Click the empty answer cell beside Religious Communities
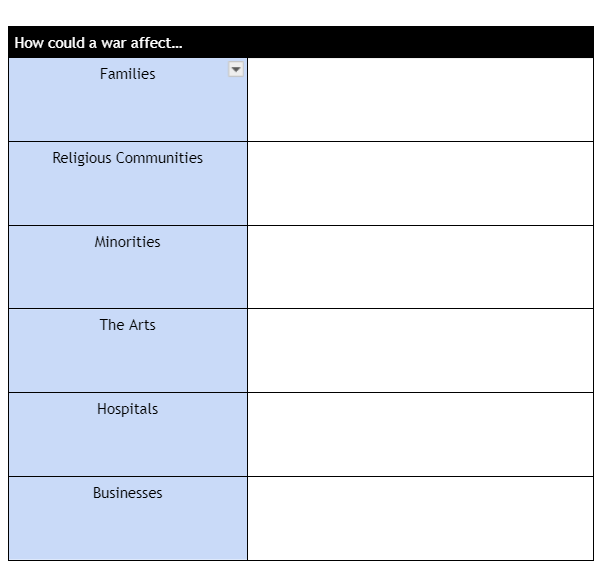The height and width of the screenshot is (571, 601). 420,184
